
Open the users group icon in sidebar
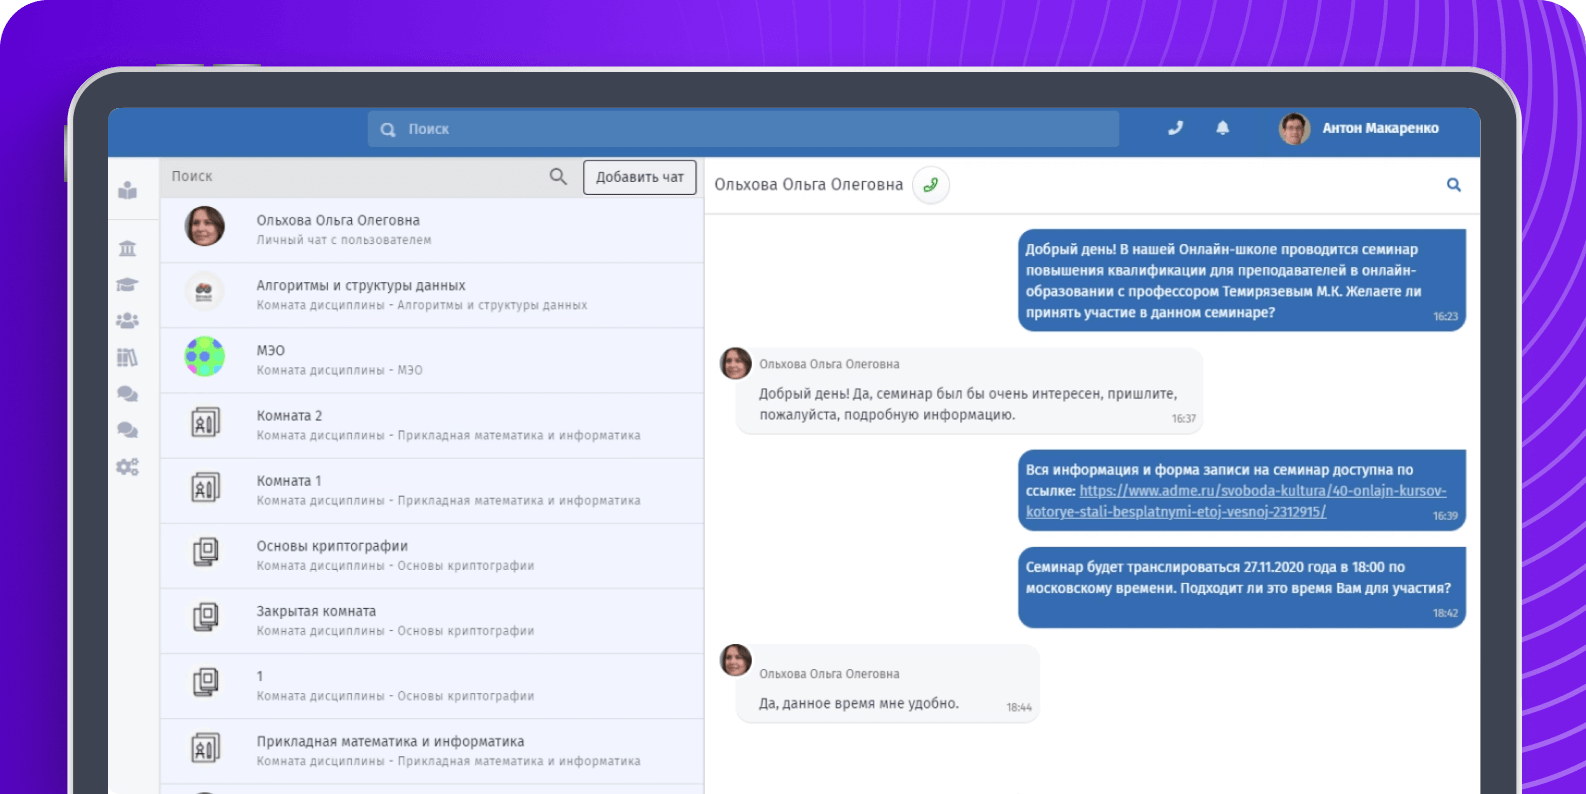point(127,321)
